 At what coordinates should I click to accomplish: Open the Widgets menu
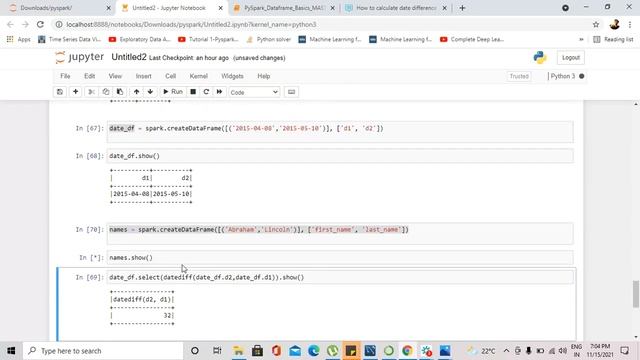[x=232, y=76]
